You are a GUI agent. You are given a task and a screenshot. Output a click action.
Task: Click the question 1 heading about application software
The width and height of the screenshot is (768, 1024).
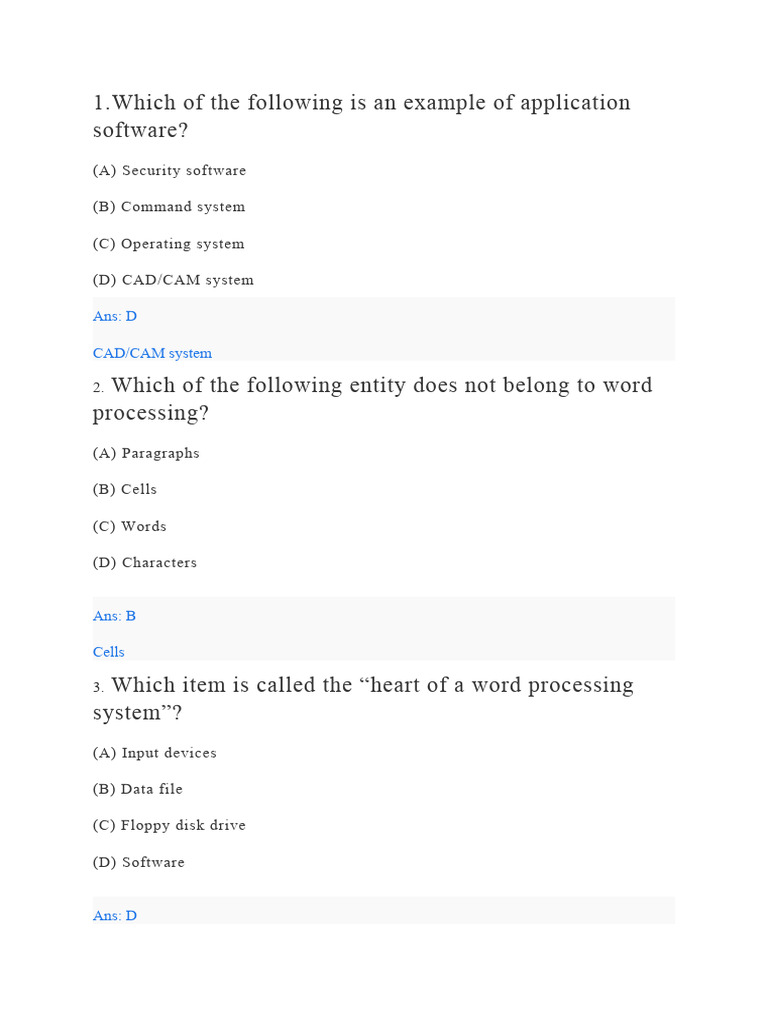(361, 116)
